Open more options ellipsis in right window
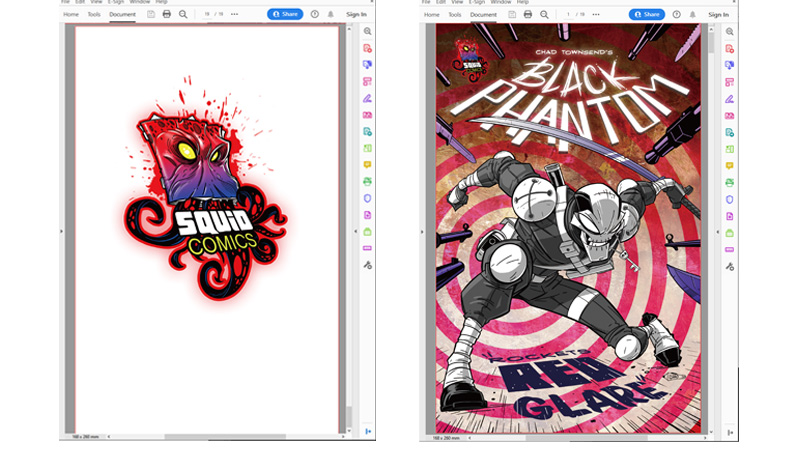 [595, 15]
